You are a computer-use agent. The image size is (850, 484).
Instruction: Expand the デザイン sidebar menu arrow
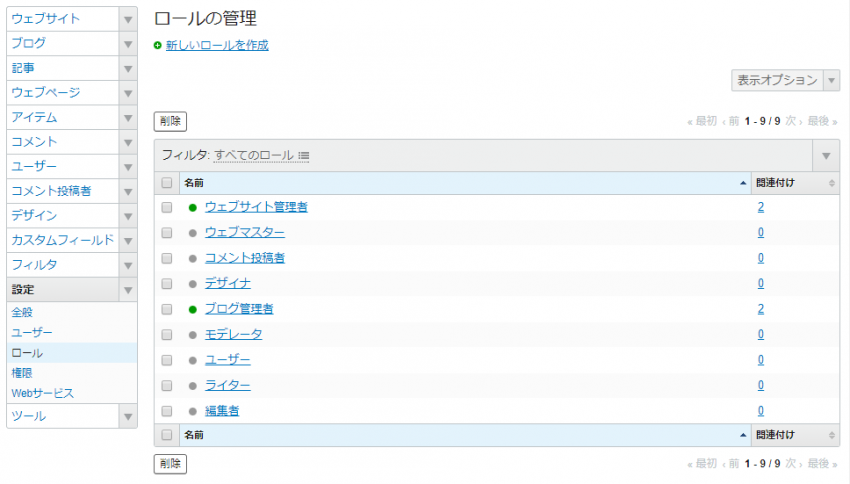point(128,216)
